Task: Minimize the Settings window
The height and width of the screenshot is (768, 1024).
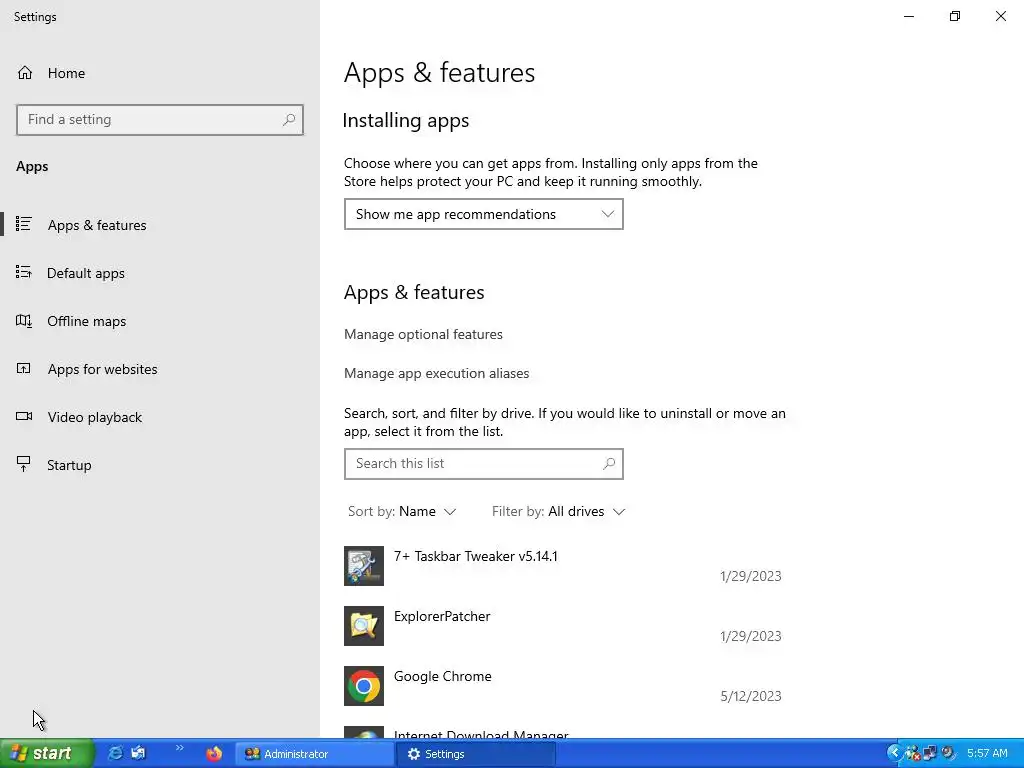Action: click(909, 16)
